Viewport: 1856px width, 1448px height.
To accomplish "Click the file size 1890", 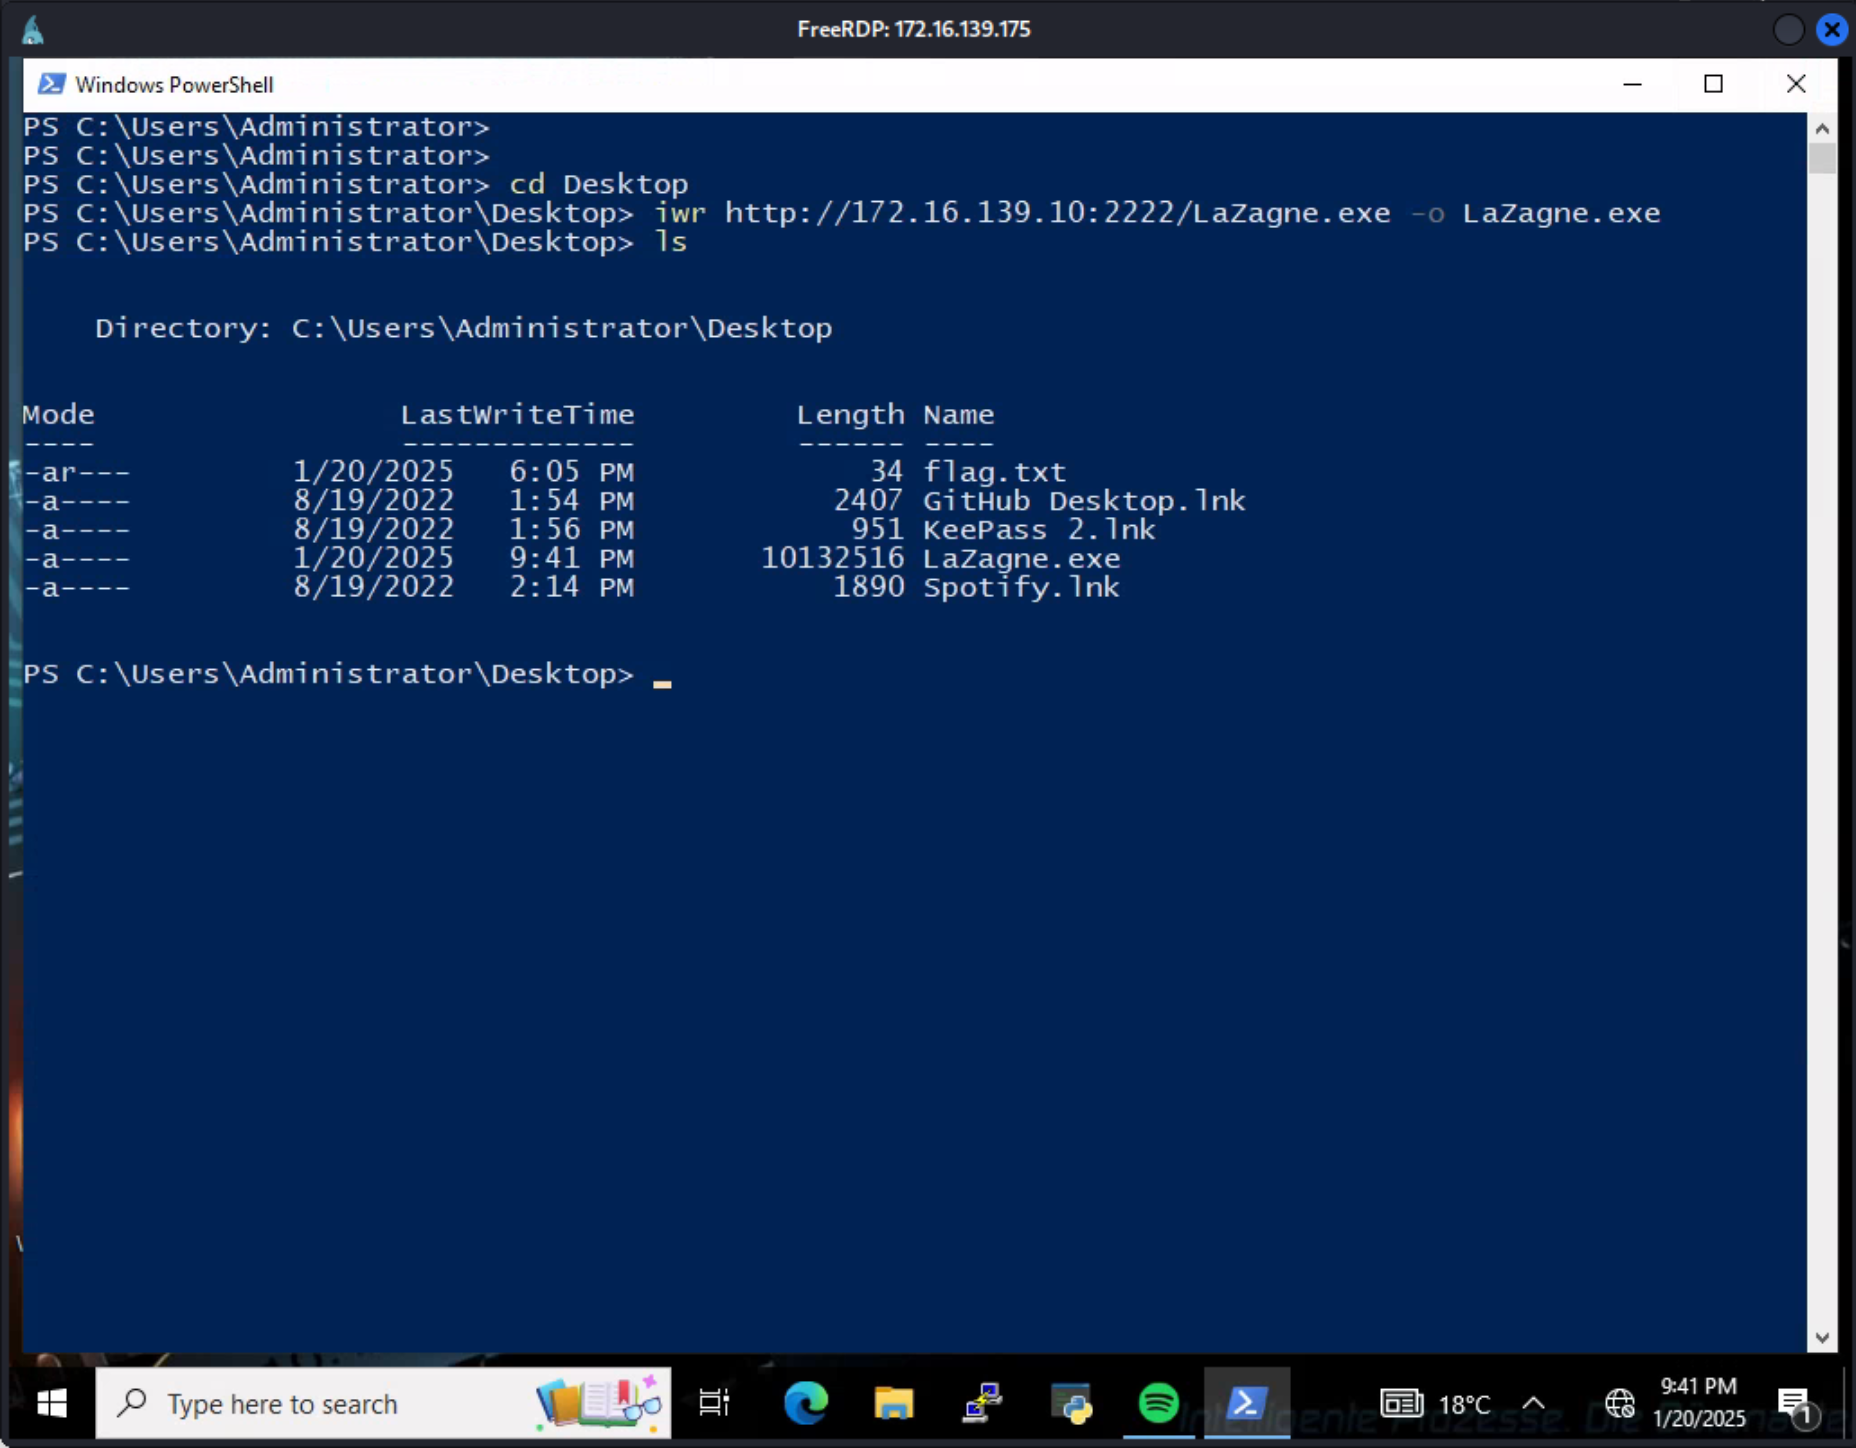I will pyautogui.click(x=868, y=587).
